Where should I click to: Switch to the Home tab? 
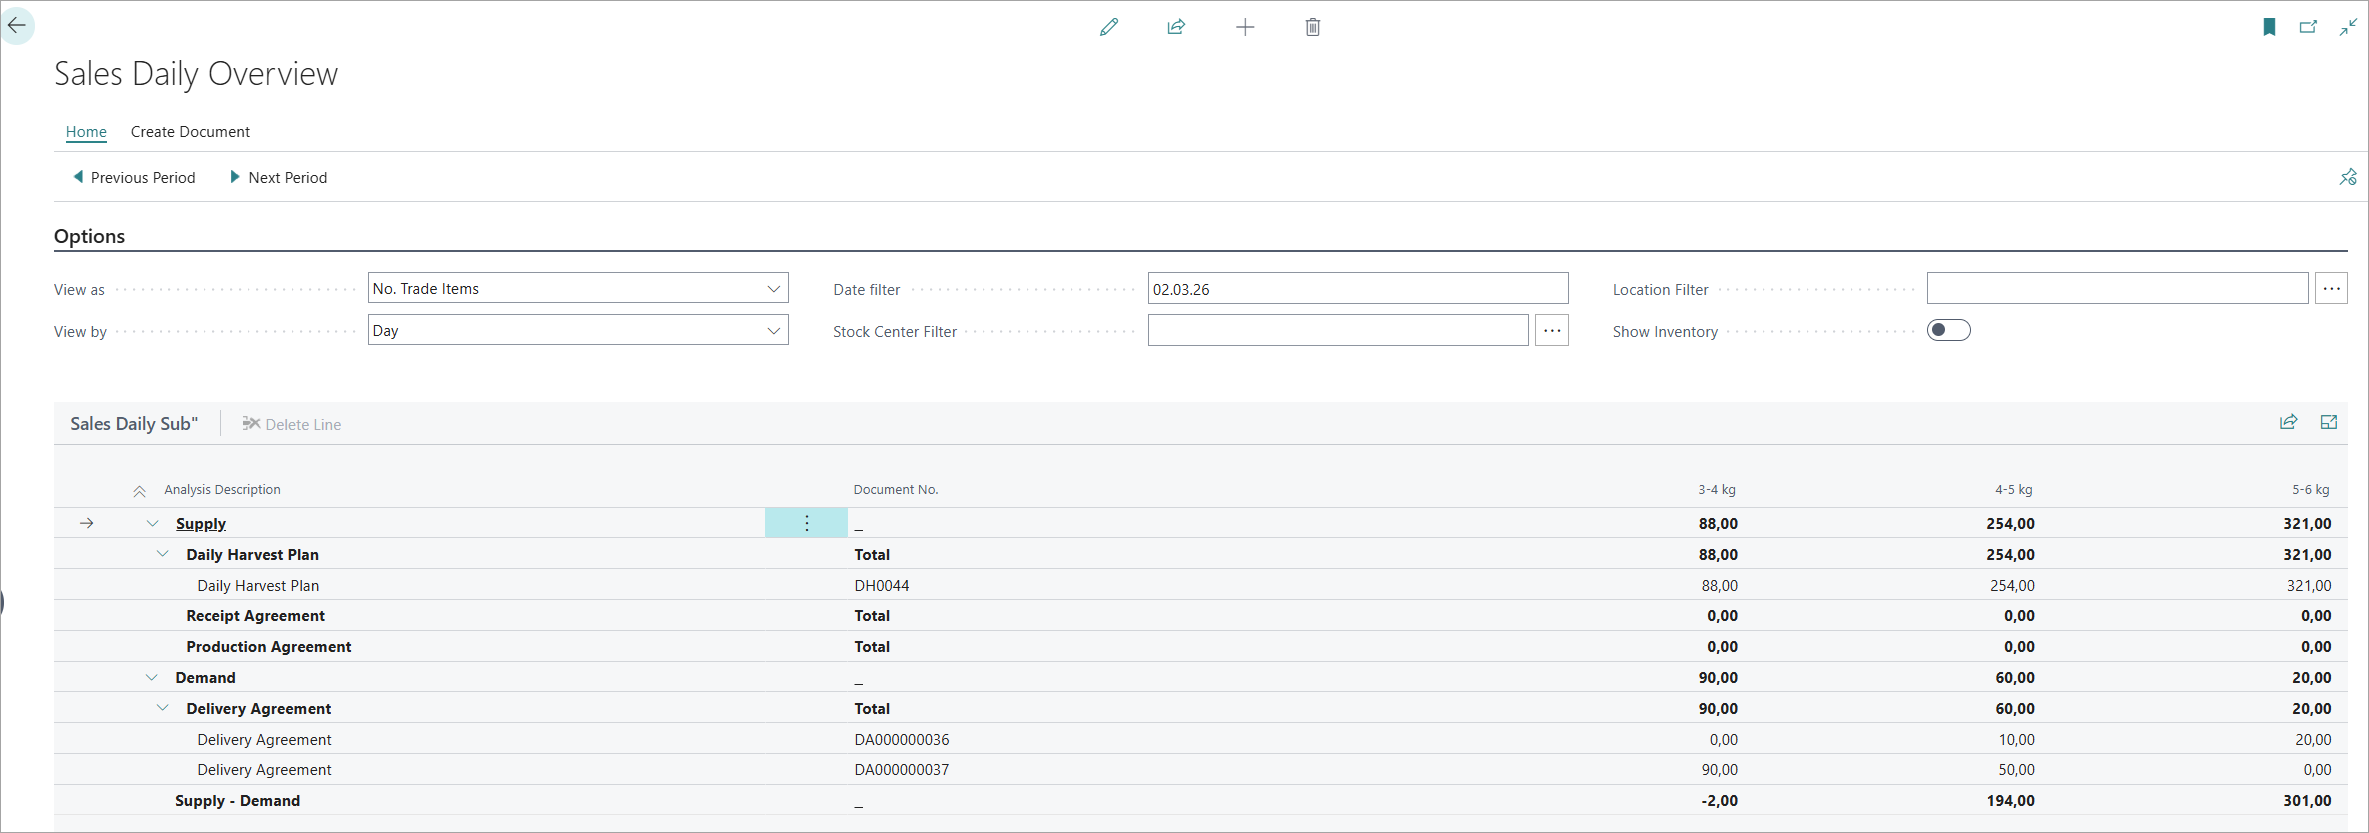[86, 132]
